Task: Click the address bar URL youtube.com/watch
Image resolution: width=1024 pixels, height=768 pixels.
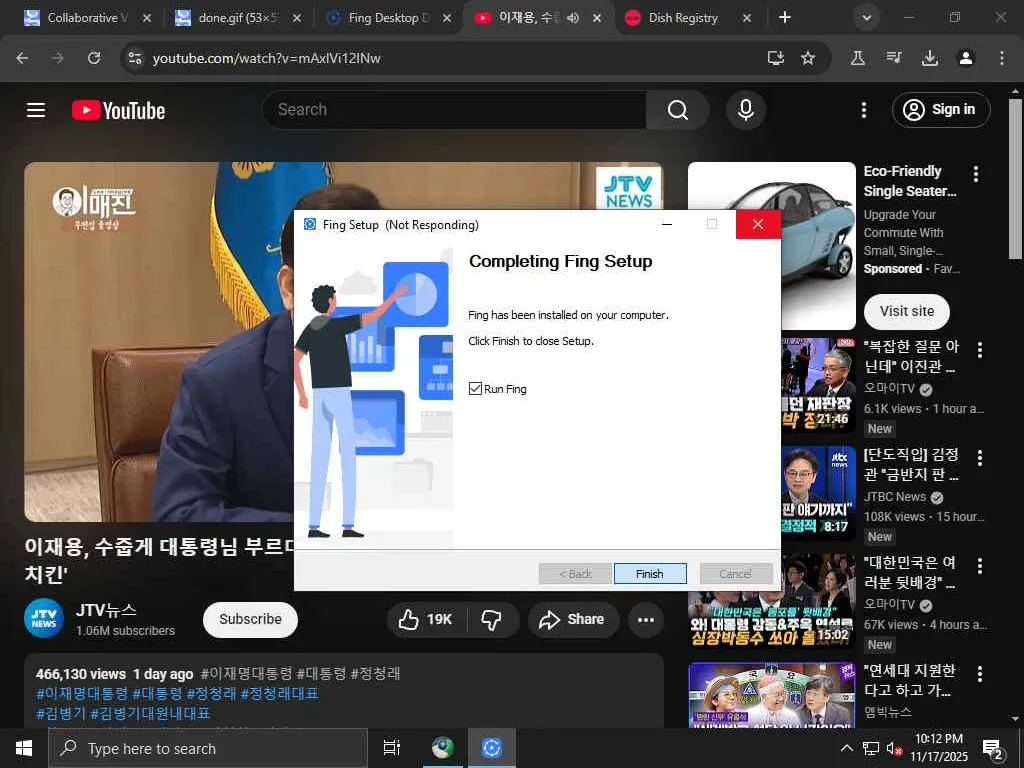Action: point(266,58)
